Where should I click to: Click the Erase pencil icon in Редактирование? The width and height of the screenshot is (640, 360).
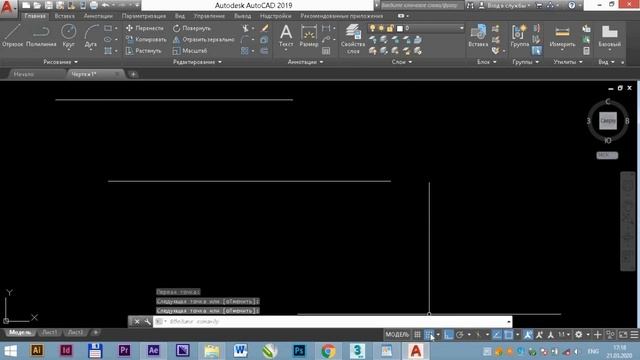click(264, 28)
